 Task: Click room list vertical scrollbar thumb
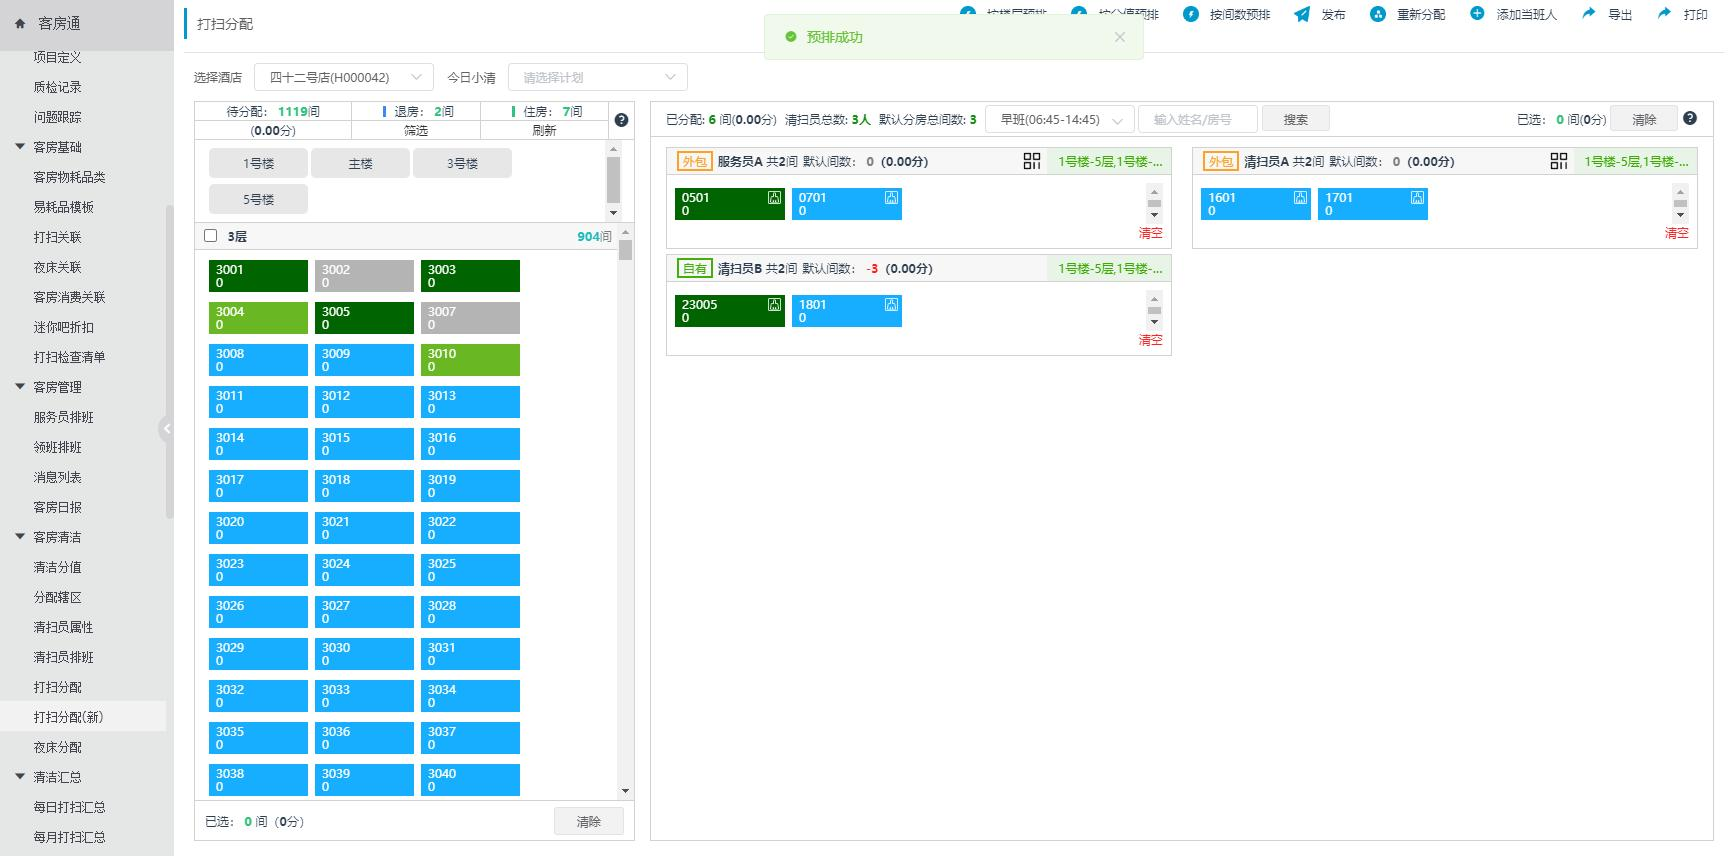[625, 249]
